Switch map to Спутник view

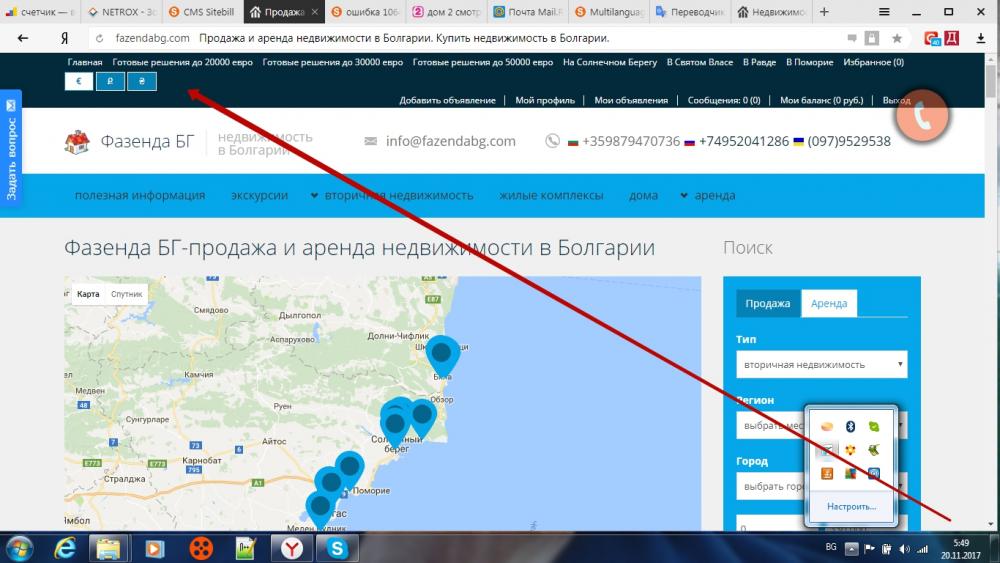click(126, 295)
